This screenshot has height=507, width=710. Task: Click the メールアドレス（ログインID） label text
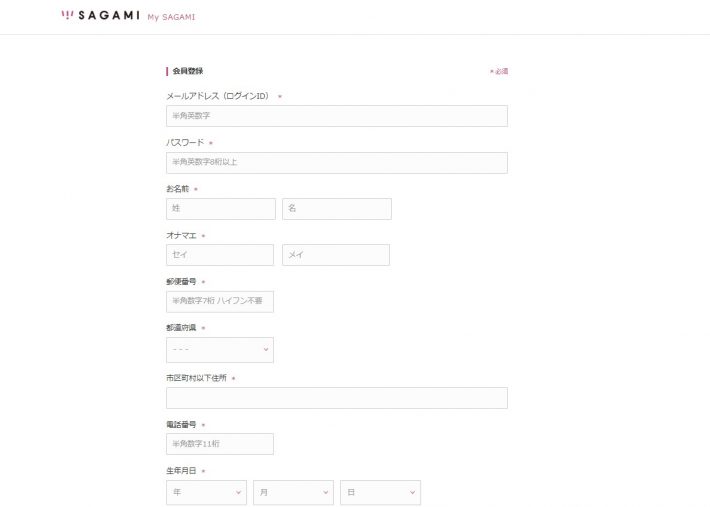(x=218, y=96)
